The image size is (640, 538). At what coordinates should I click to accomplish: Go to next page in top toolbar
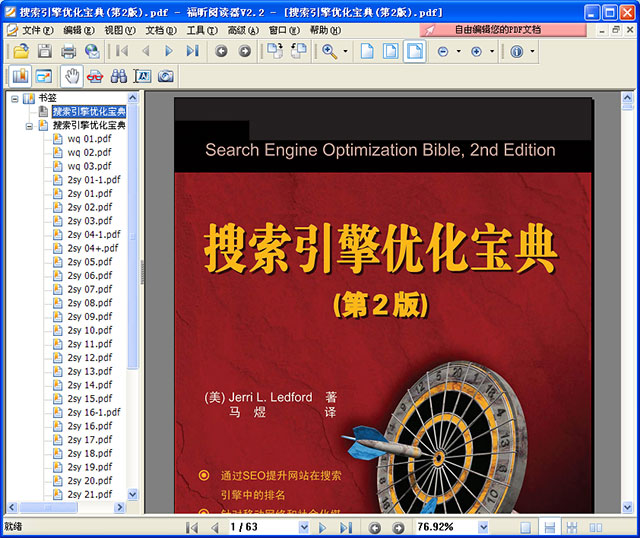[169, 51]
